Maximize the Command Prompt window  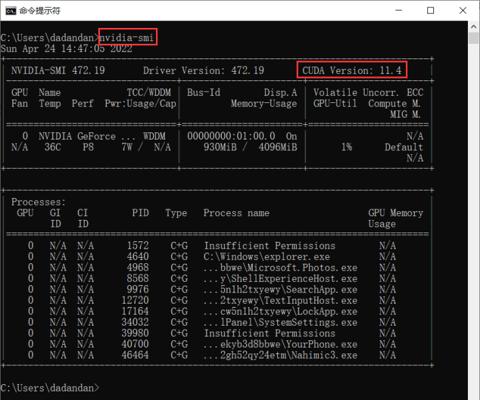click(x=430, y=10)
